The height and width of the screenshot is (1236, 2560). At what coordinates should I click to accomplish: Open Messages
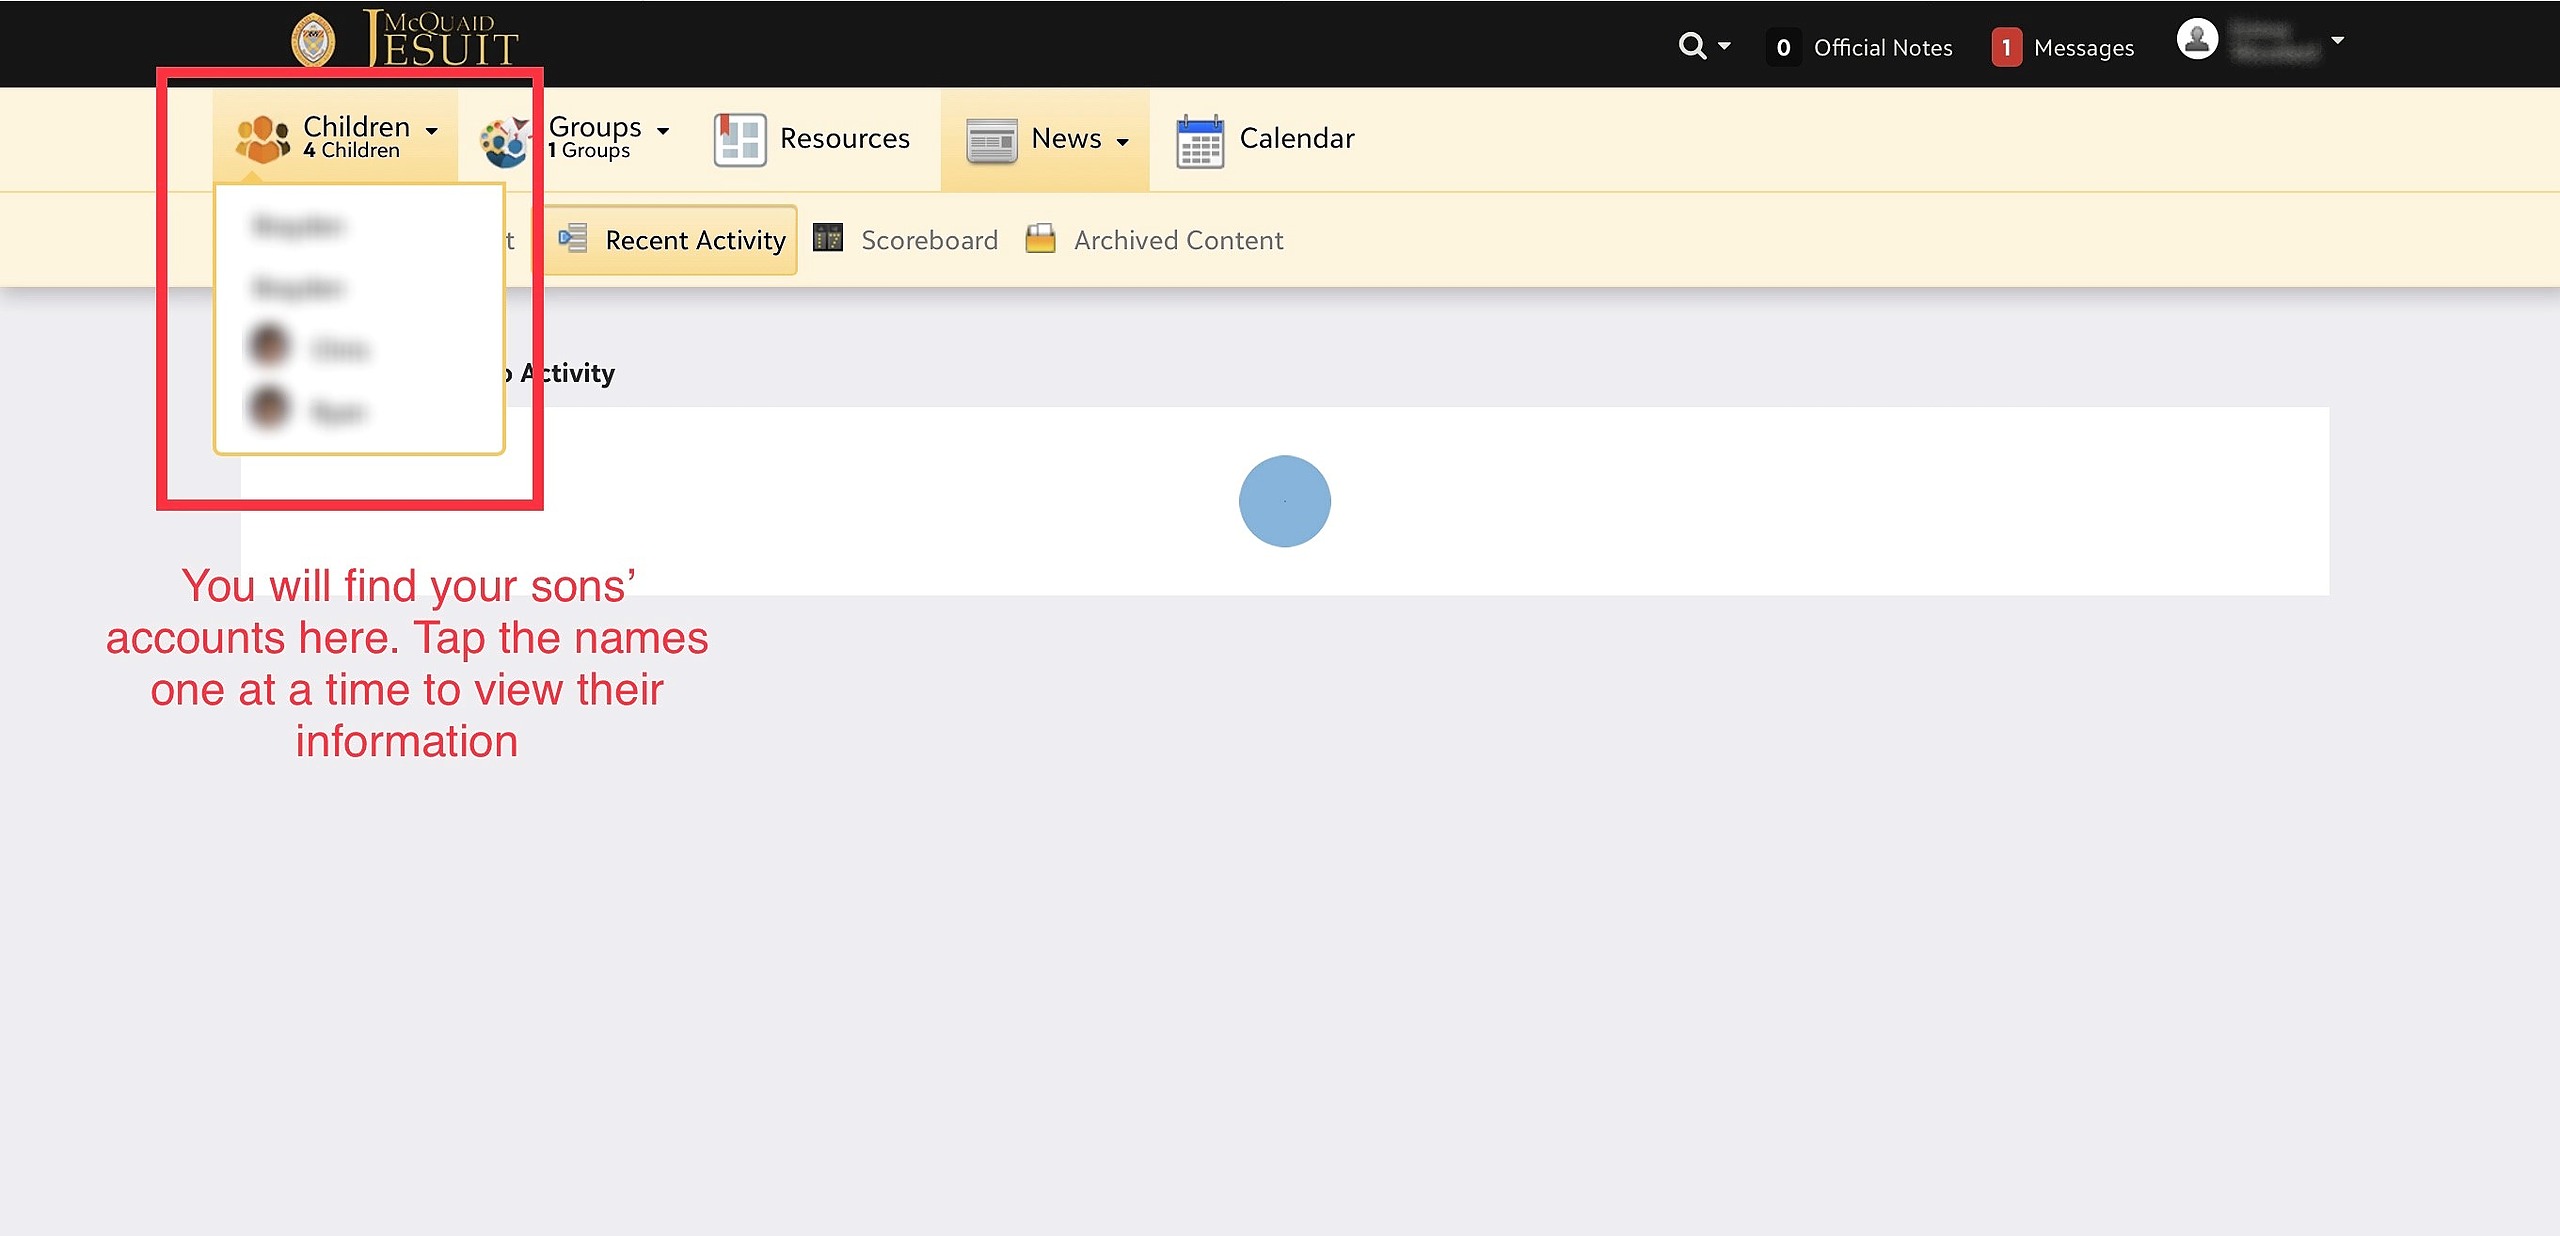point(2084,48)
